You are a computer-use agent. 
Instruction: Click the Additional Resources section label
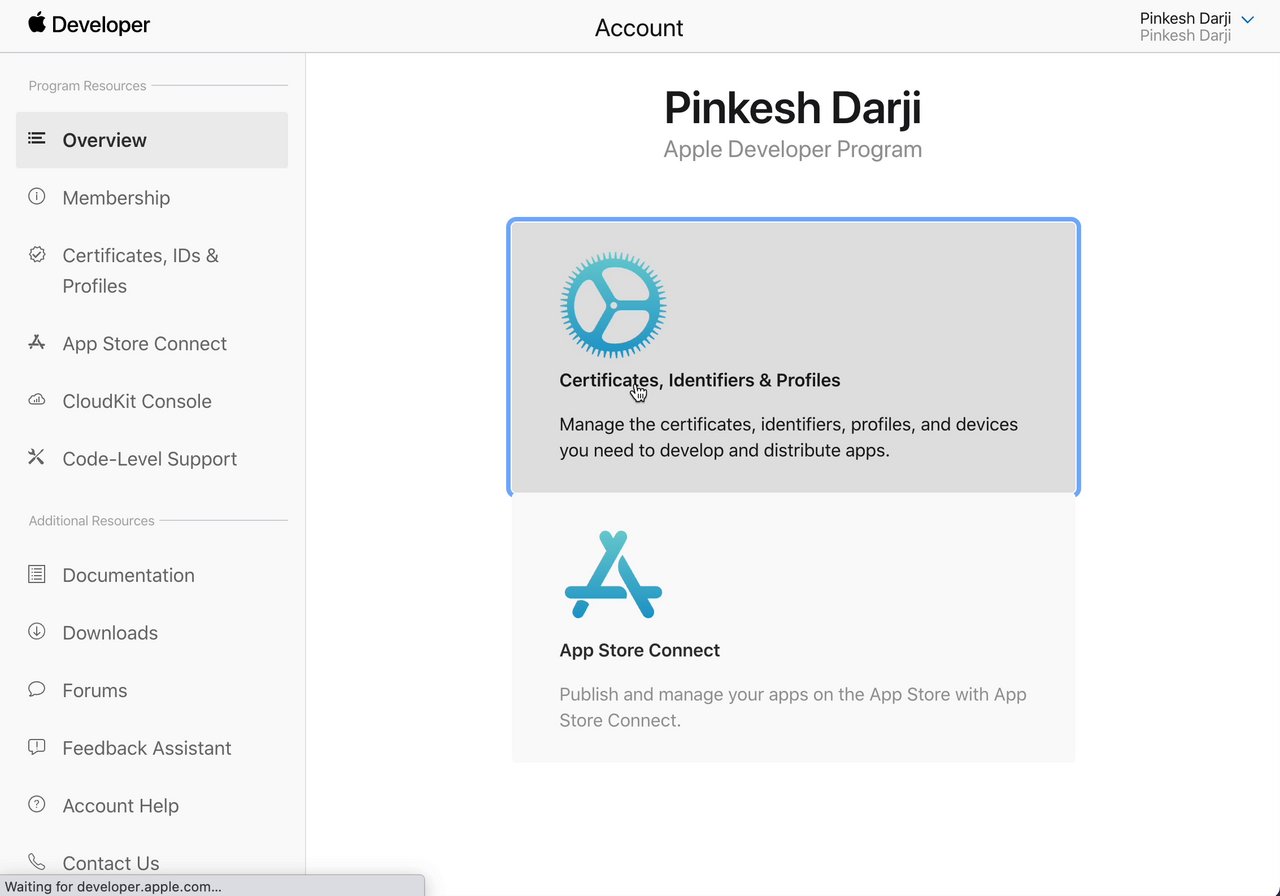click(x=91, y=521)
